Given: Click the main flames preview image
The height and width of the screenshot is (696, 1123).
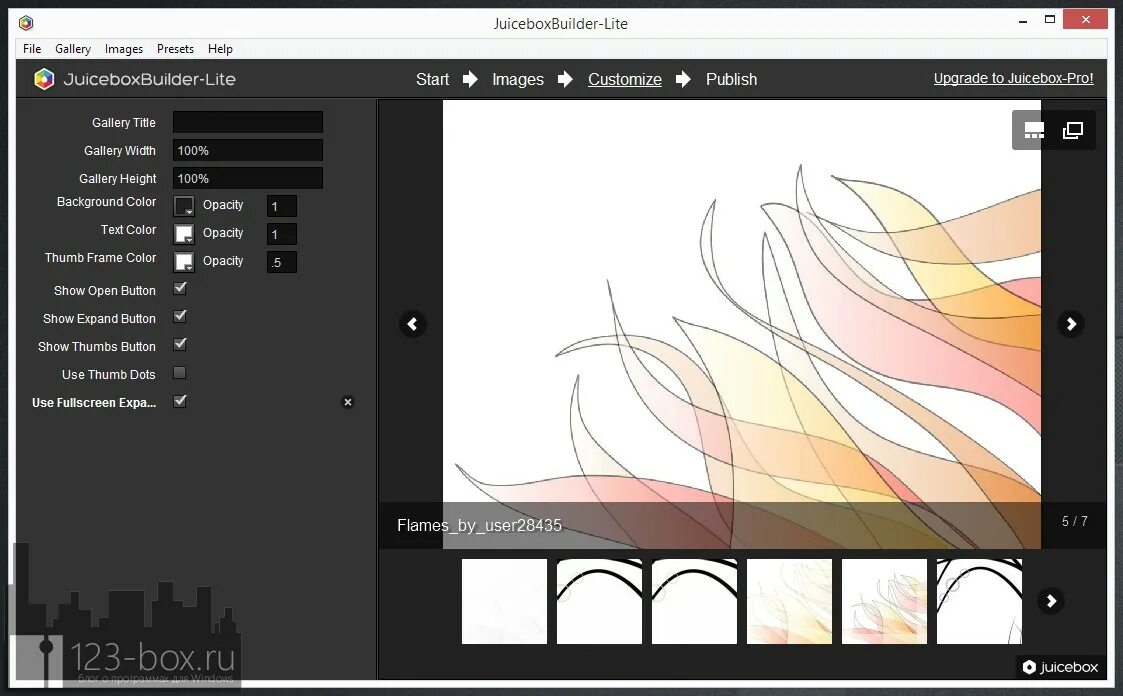Looking at the screenshot, I should coord(741,324).
